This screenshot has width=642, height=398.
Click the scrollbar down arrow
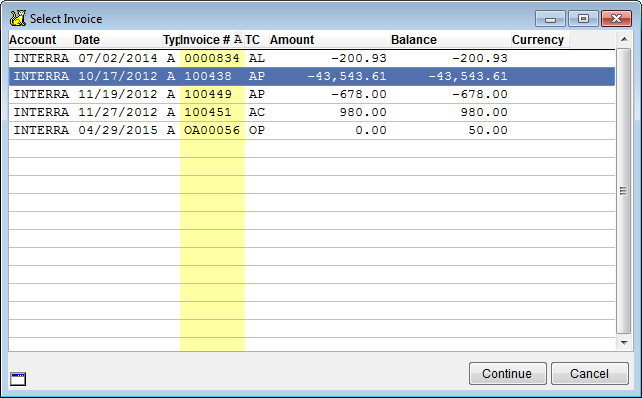624,343
